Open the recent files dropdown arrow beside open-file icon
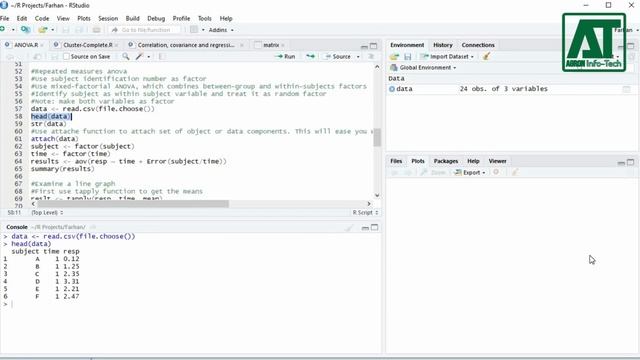640x360 pixels. 52,30
